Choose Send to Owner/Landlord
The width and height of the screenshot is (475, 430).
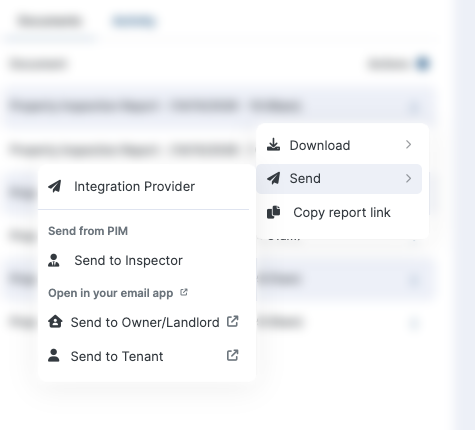(144, 322)
